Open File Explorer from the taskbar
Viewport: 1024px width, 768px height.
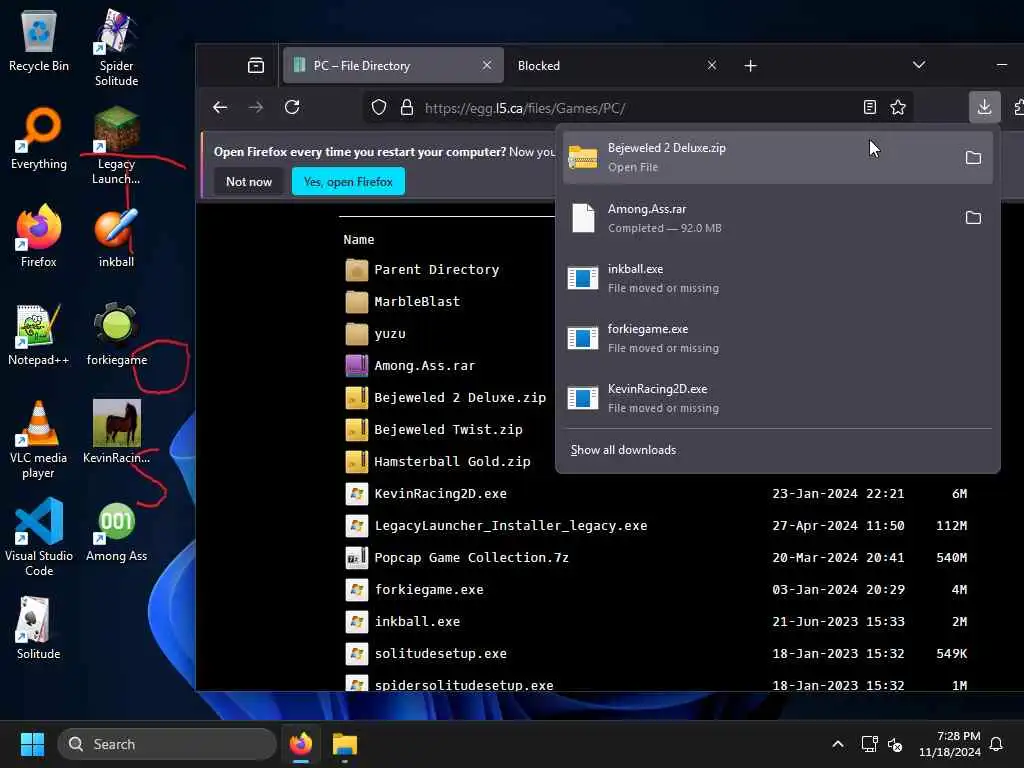[x=344, y=744]
